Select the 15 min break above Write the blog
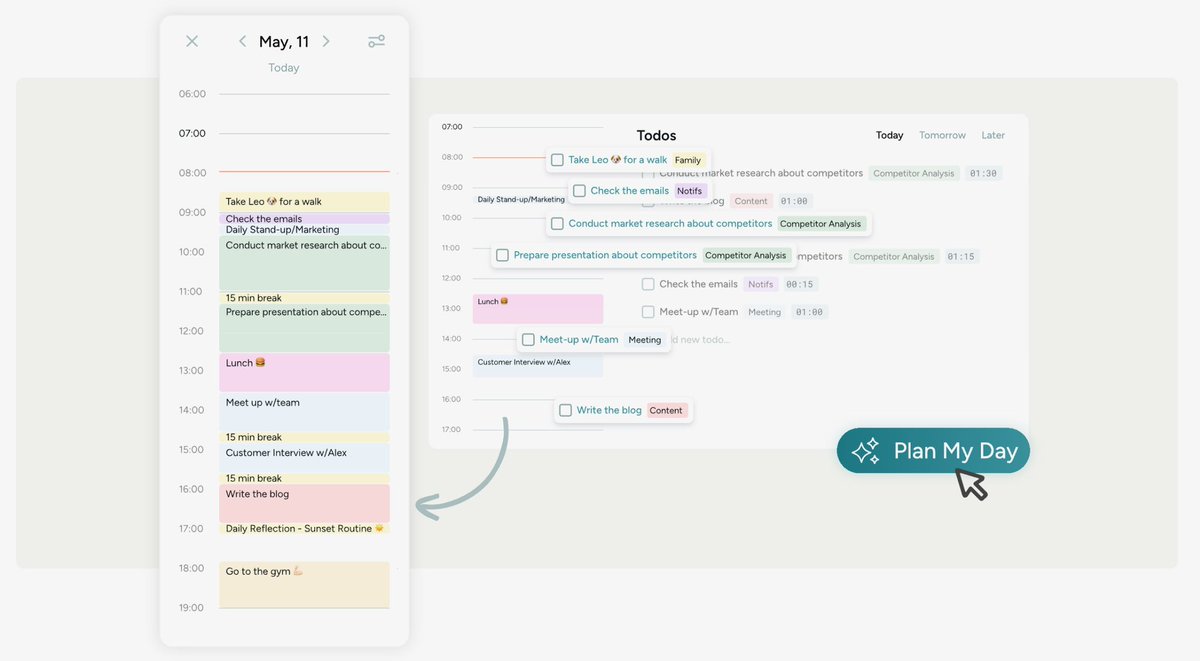This screenshot has width=1200, height=661. (304, 478)
